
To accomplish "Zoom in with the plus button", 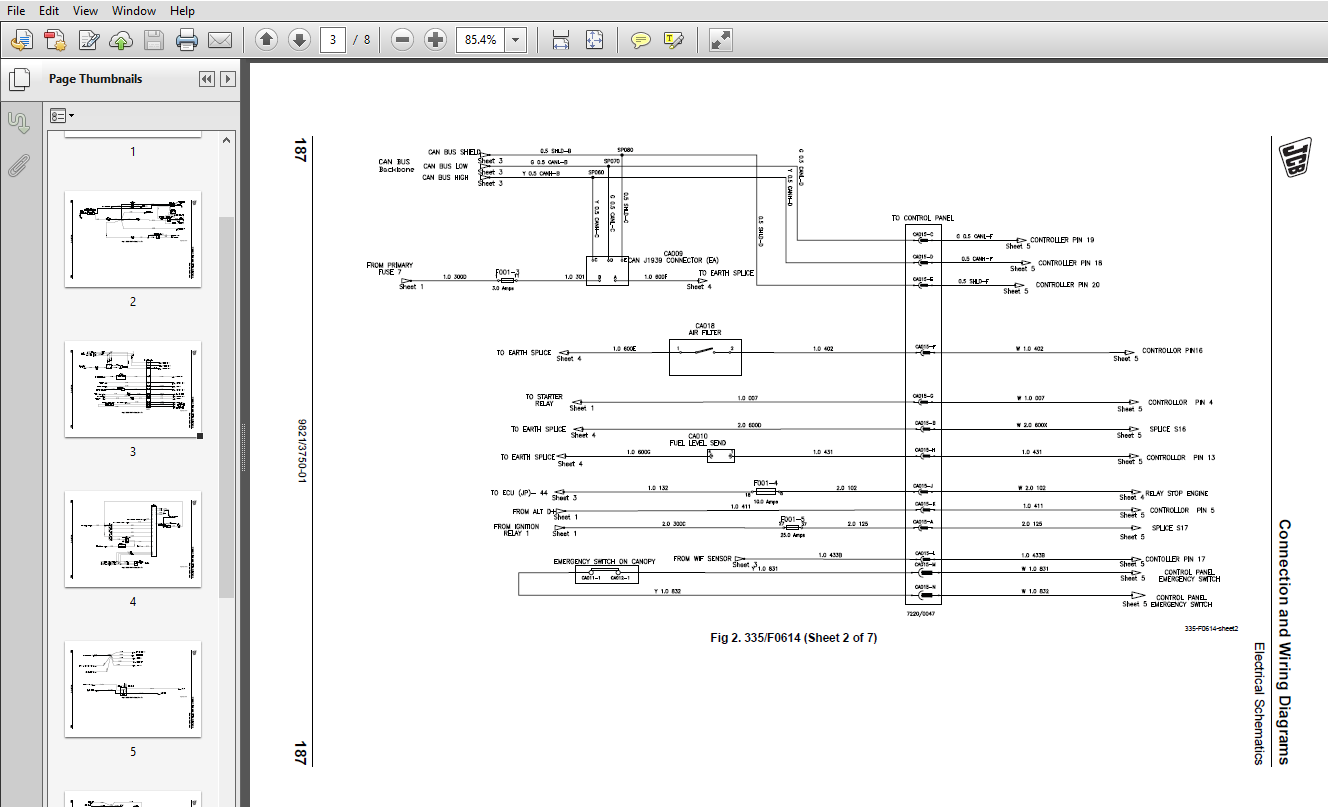I will [x=435, y=40].
